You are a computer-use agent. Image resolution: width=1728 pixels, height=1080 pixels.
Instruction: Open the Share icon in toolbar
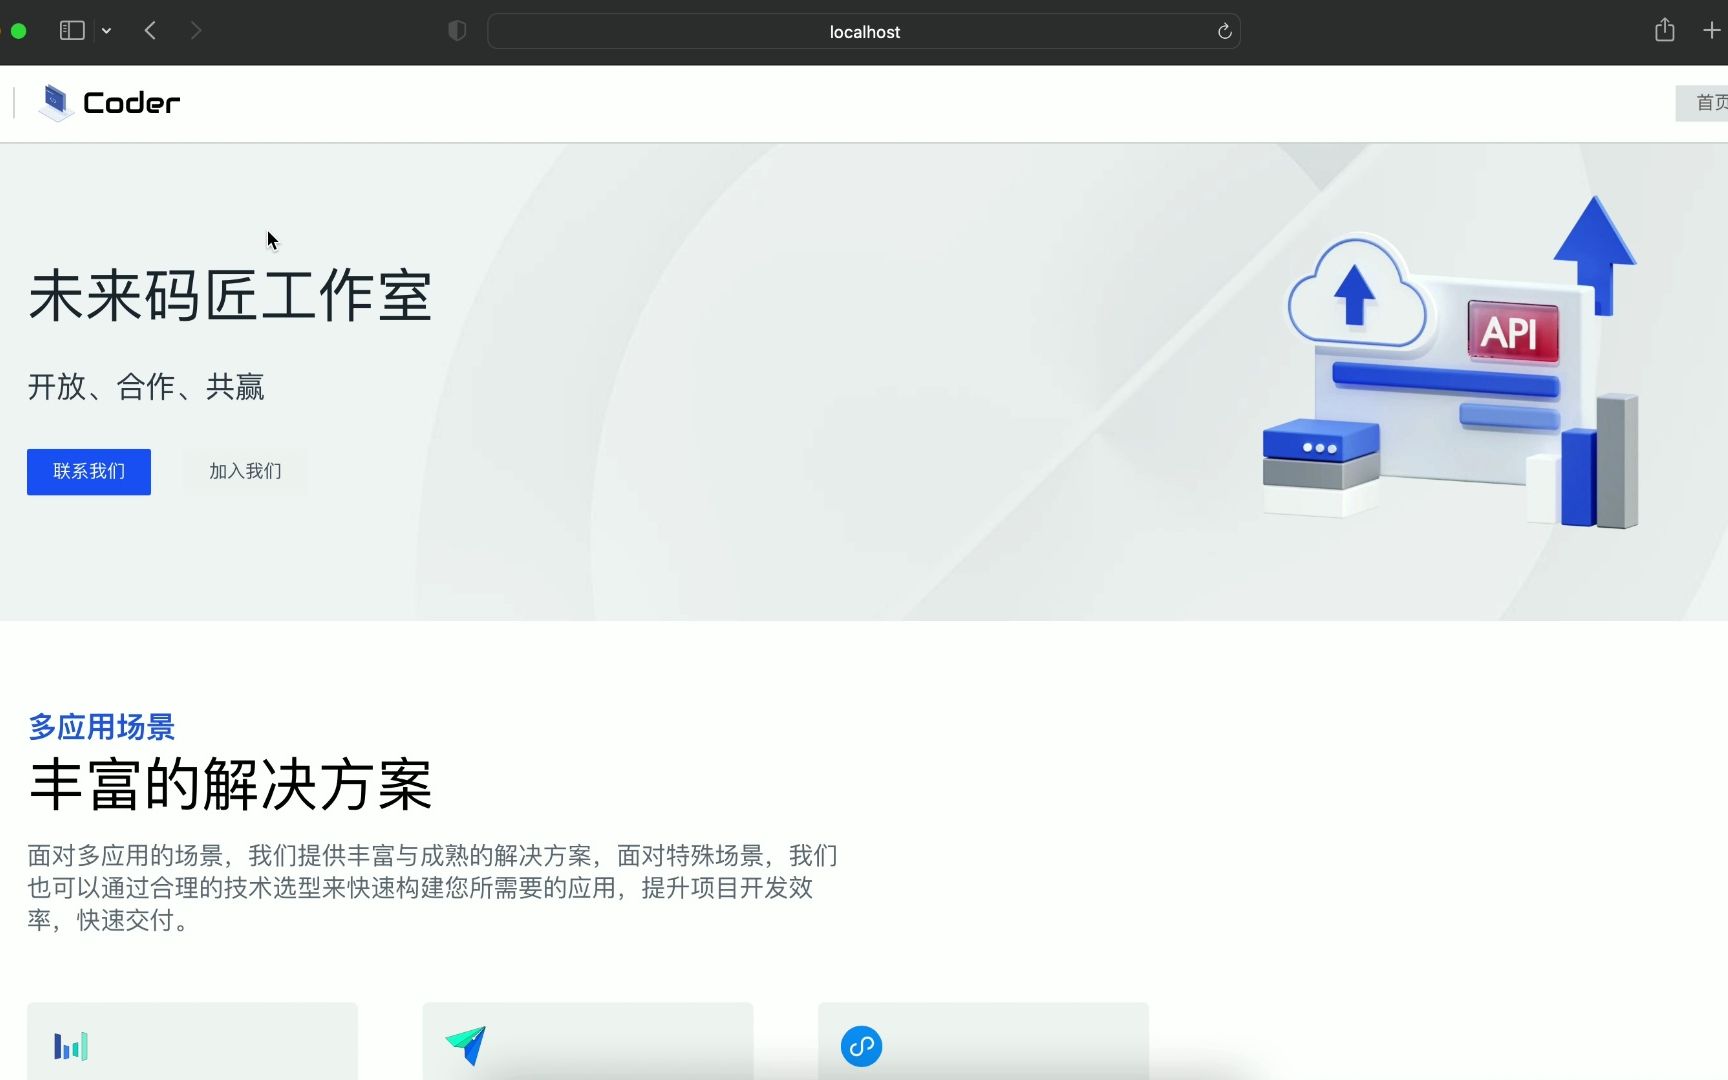tap(1664, 30)
